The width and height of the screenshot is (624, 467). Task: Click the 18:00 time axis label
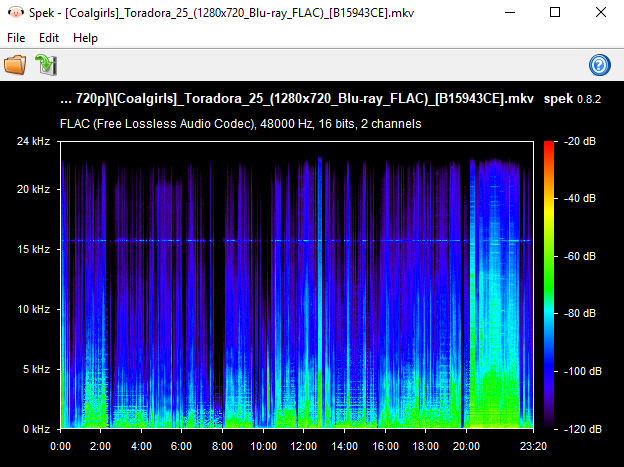[x=425, y=446]
